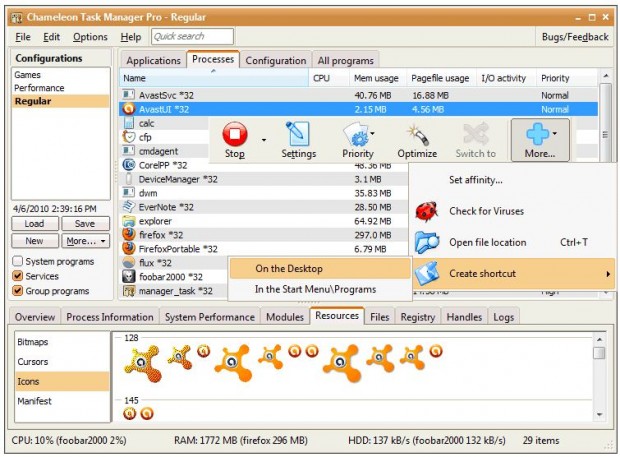Screen dimensions: 620x457
Task: Open the Options menu
Action: pyautogui.click(x=90, y=37)
